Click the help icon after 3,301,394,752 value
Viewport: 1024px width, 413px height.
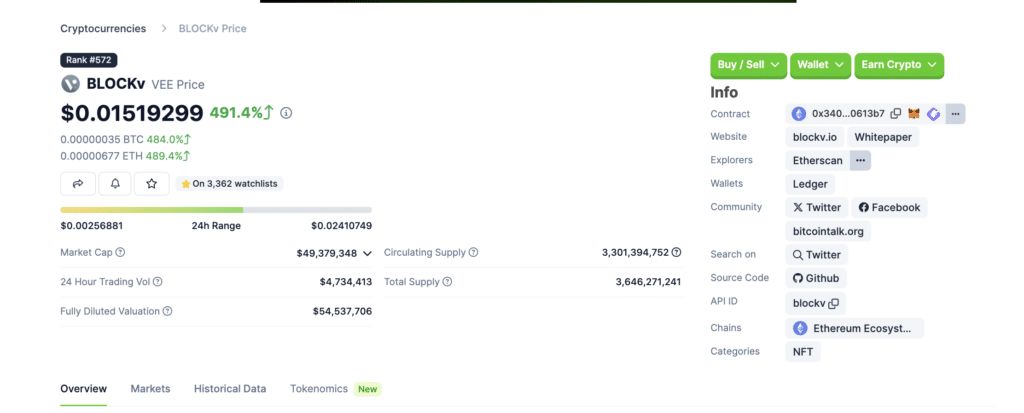(x=677, y=252)
